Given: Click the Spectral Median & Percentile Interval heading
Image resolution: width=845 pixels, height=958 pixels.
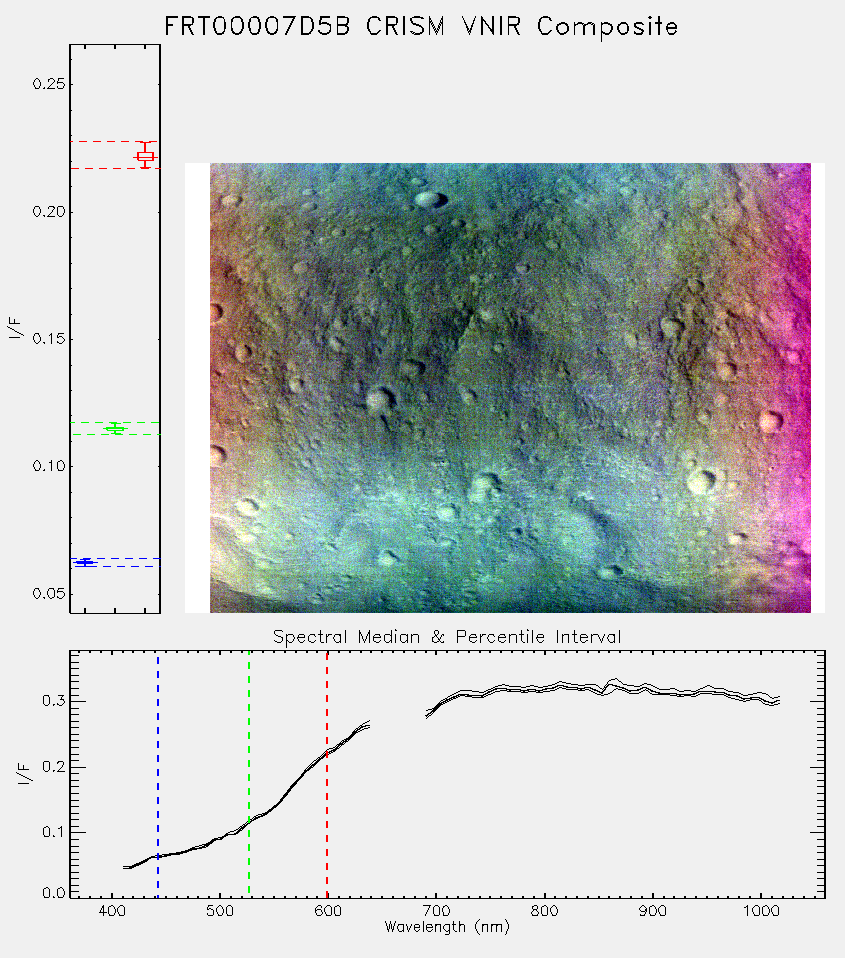Looking at the screenshot, I should tap(447, 637).
